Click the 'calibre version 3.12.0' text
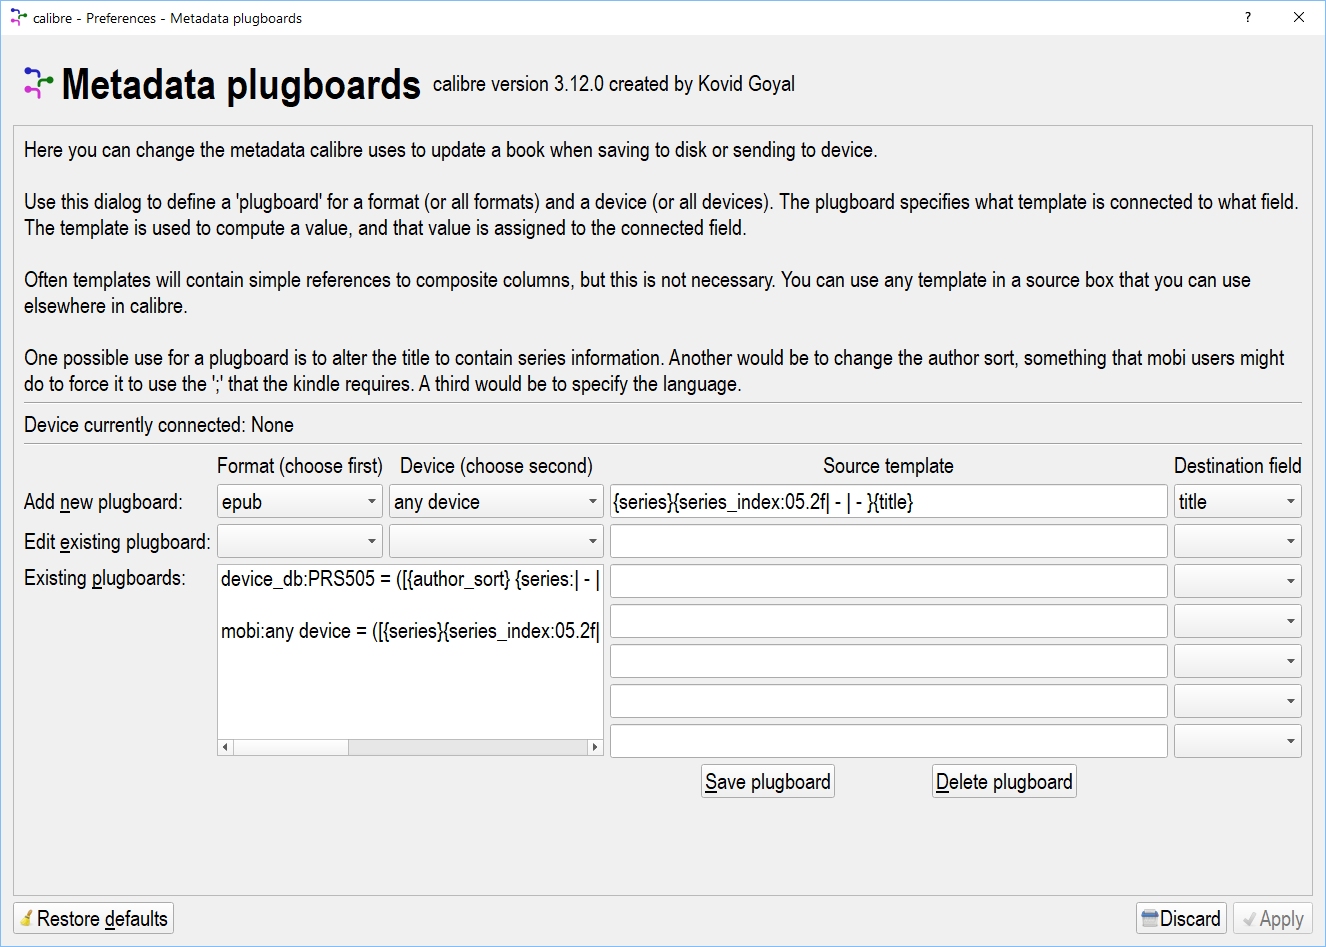This screenshot has width=1326, height=947. tap(518, 84)
